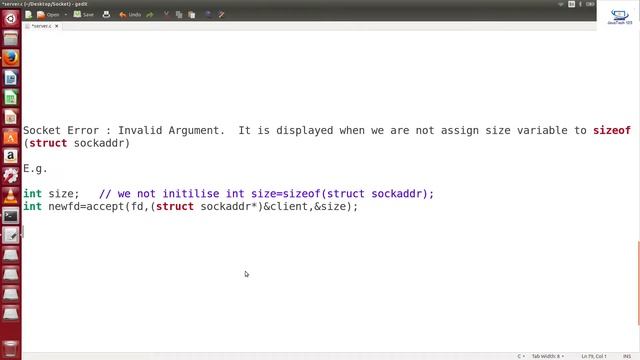Change Tab Width setting in status bar
Viewport: 640px width, 360px height.
pos(548,356)
